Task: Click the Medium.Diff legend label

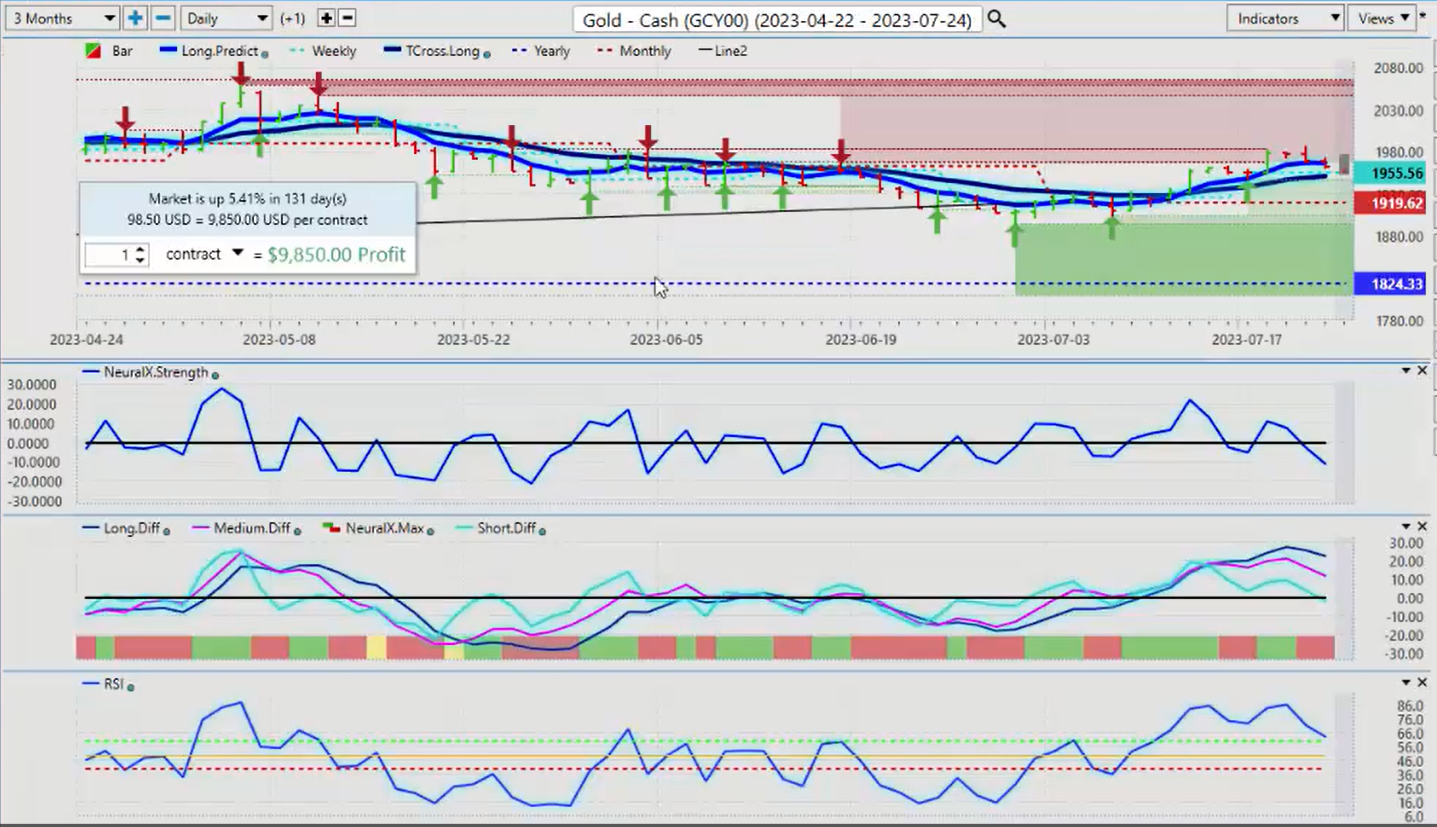Action: (251, 528)
